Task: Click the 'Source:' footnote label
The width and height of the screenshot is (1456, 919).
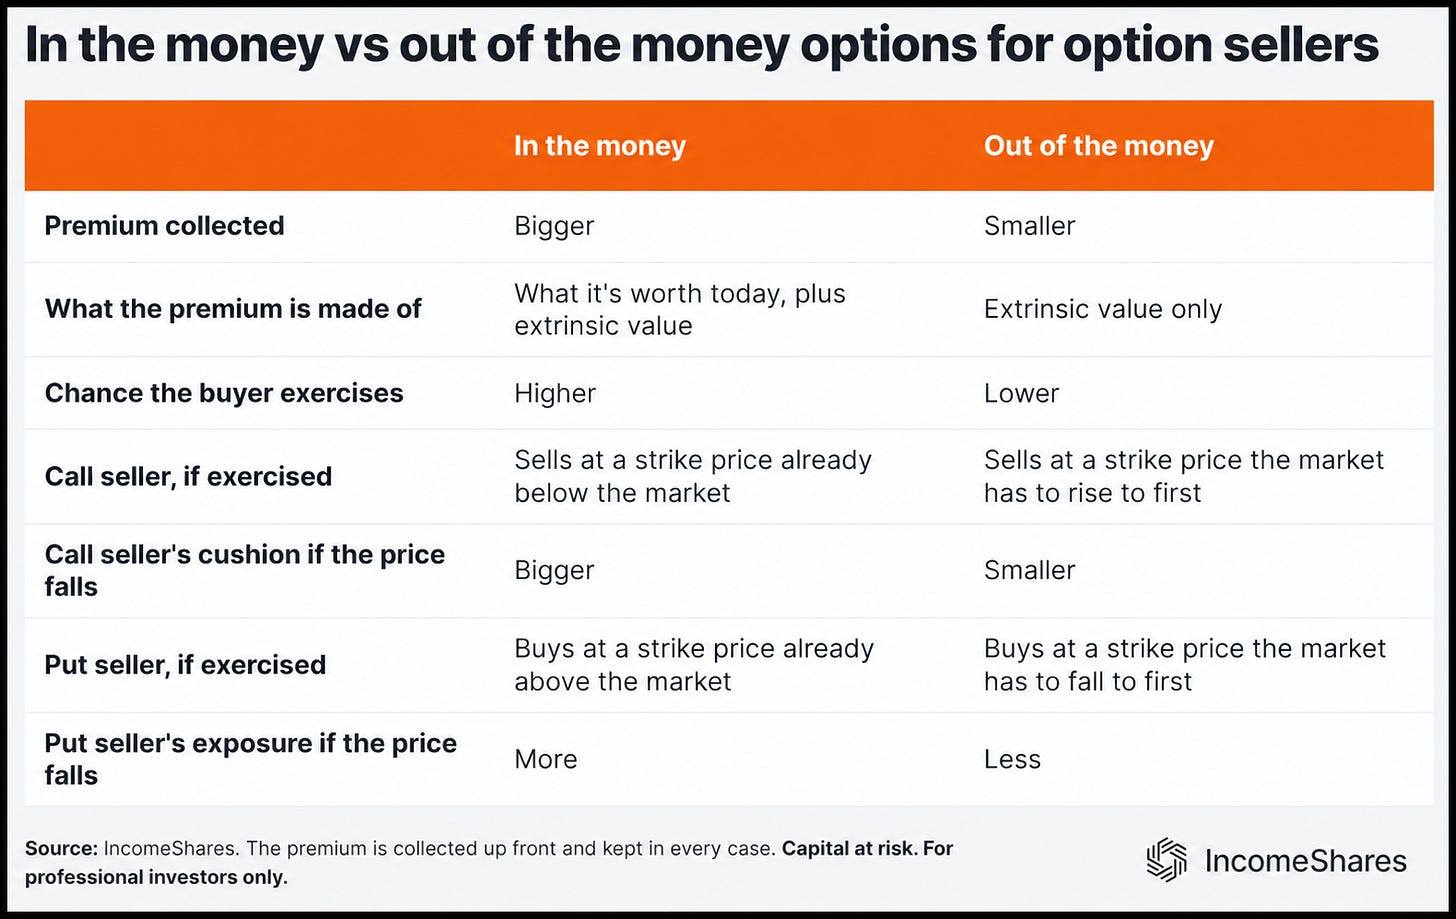Action: 61,849
